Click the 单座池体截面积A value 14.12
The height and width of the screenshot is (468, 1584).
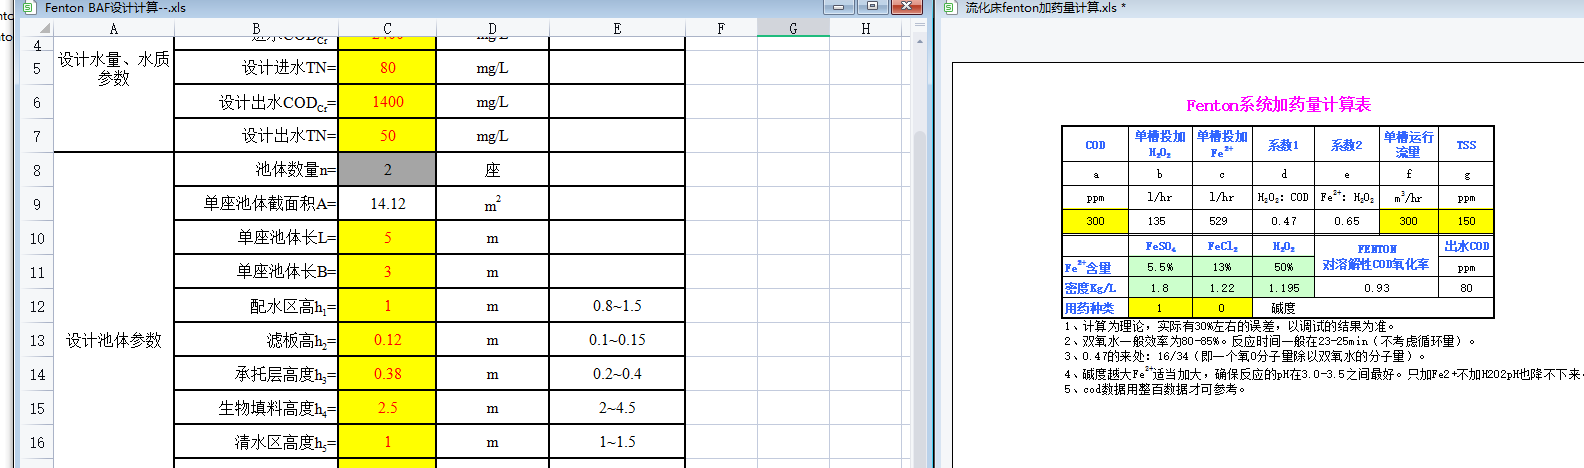click(x=387, y=204)
